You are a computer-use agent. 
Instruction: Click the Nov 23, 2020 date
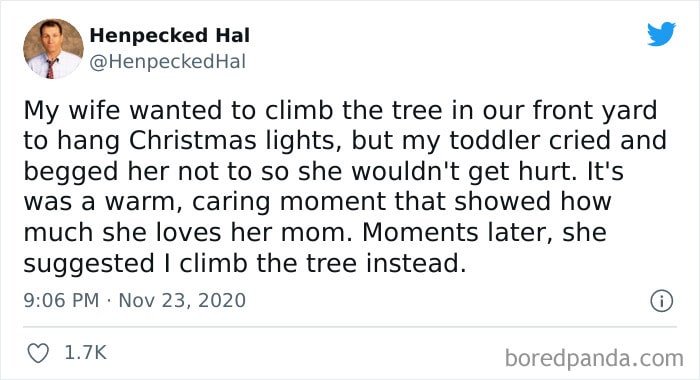pyautogui.click(x=182, y=300)
